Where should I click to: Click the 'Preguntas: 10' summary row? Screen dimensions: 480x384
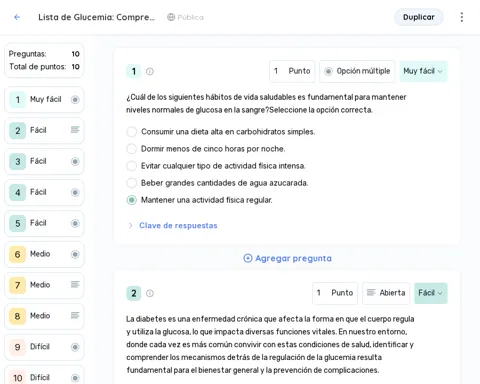tap(44, 54)
